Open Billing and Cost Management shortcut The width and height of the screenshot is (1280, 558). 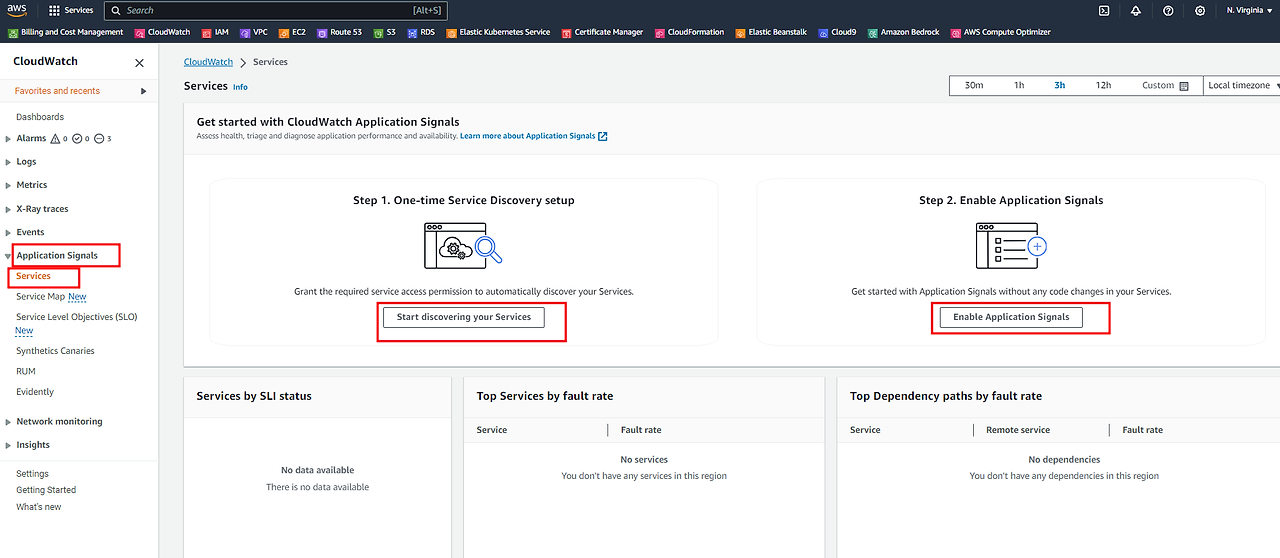[x=66, y=32]
